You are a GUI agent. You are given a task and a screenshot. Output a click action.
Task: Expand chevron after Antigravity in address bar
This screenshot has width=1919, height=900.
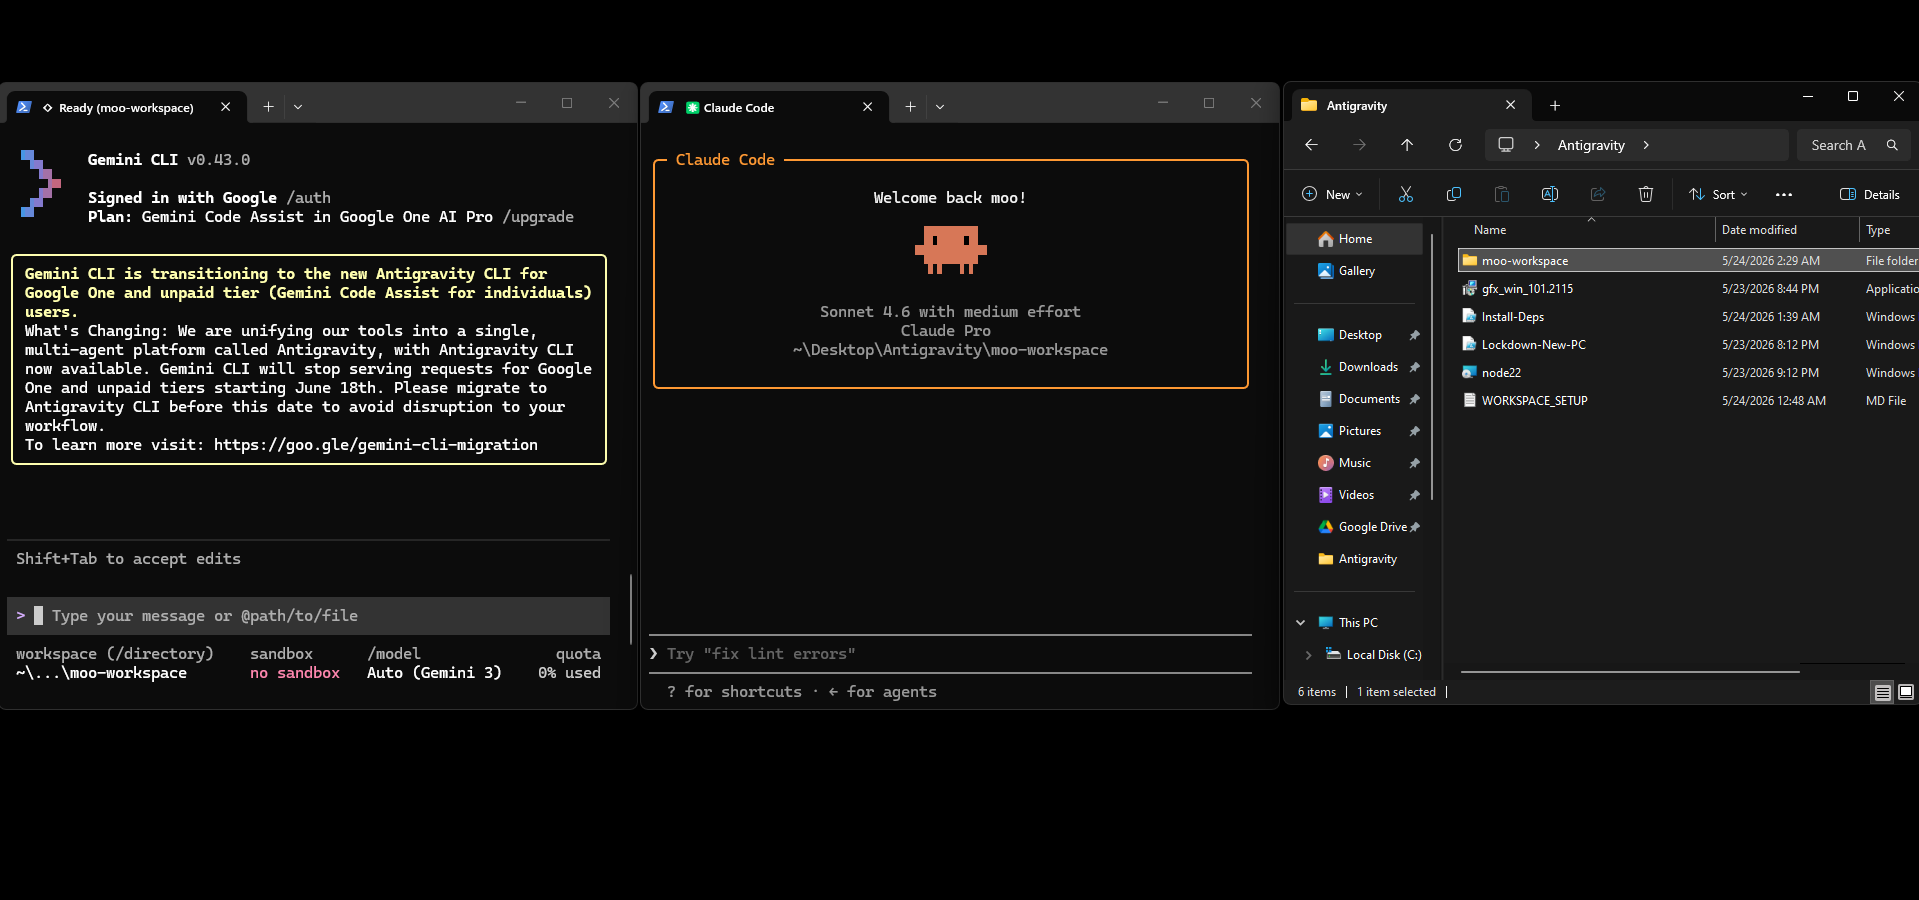(1646, 145)
